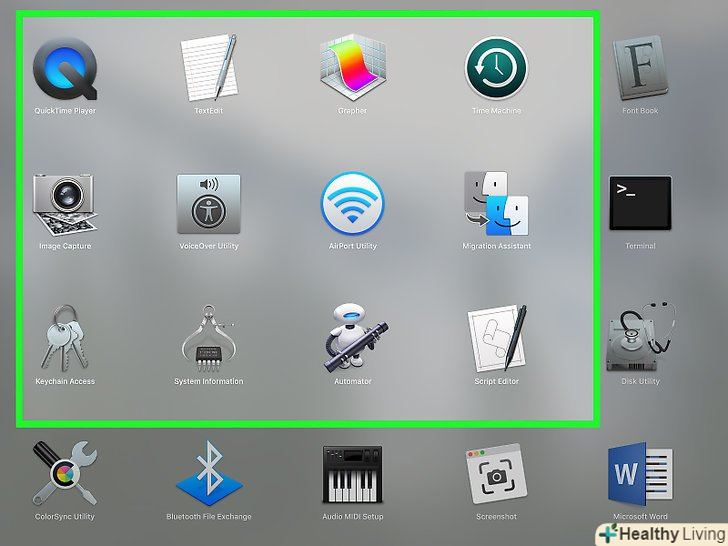728x546 pixels.
Task: Open Migration Assistant icon
Action: (x=496, y=203)
